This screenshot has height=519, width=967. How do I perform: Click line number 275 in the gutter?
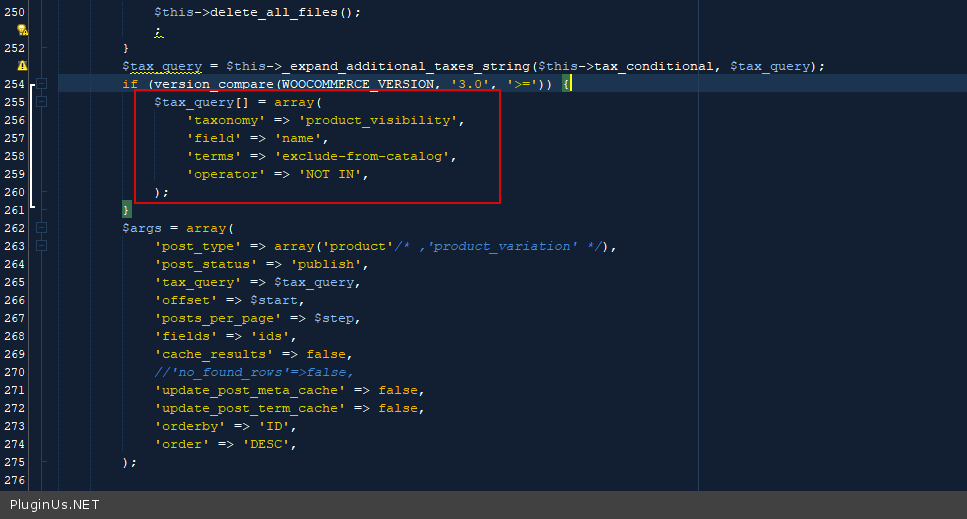[14, 462]
